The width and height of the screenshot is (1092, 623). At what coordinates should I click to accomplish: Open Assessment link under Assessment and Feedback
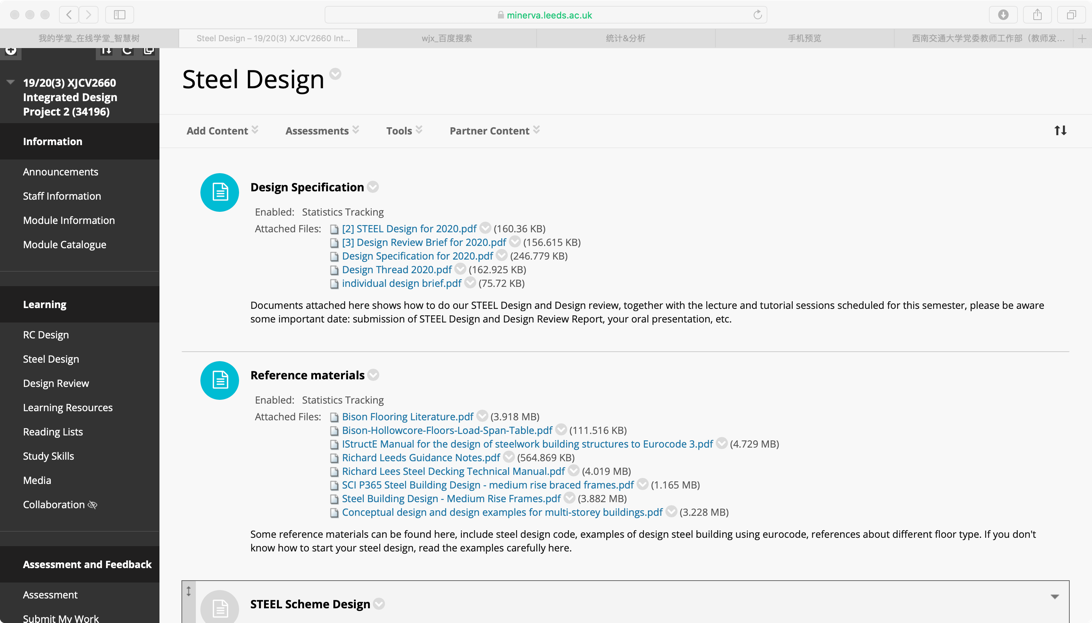point(50,595)
